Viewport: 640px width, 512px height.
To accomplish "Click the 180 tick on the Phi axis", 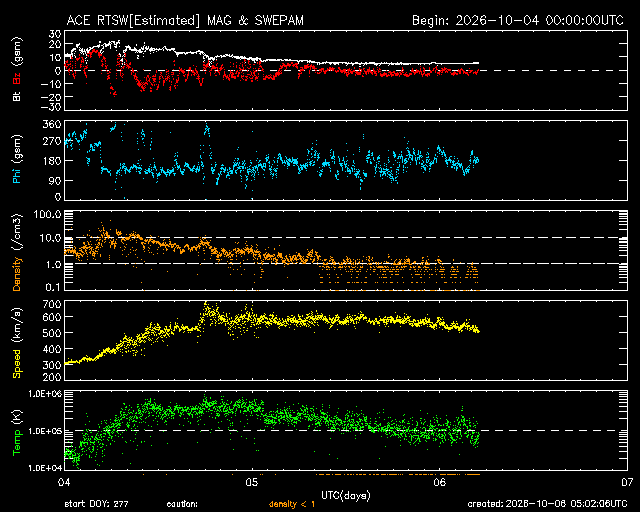I will (x=52, y=161).
